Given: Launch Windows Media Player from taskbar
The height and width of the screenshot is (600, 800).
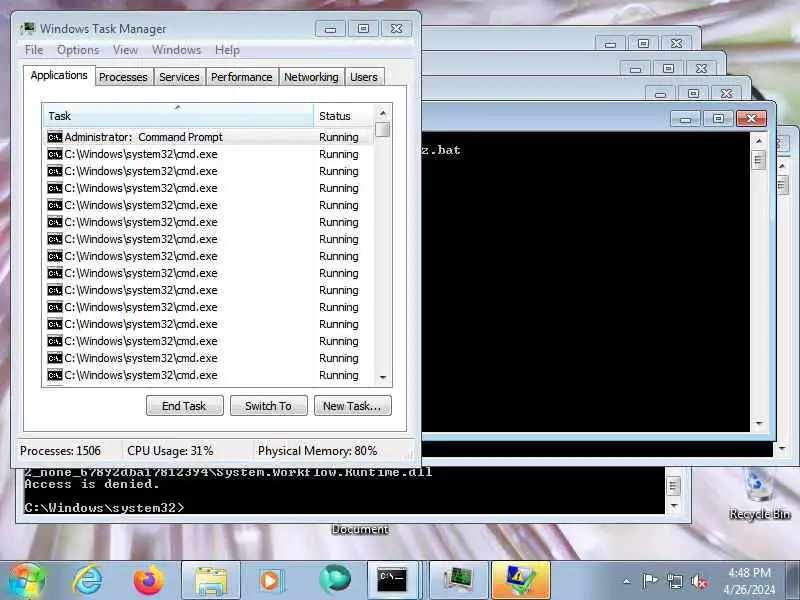Looking at the screenshot, I should [x=270, y=580].
